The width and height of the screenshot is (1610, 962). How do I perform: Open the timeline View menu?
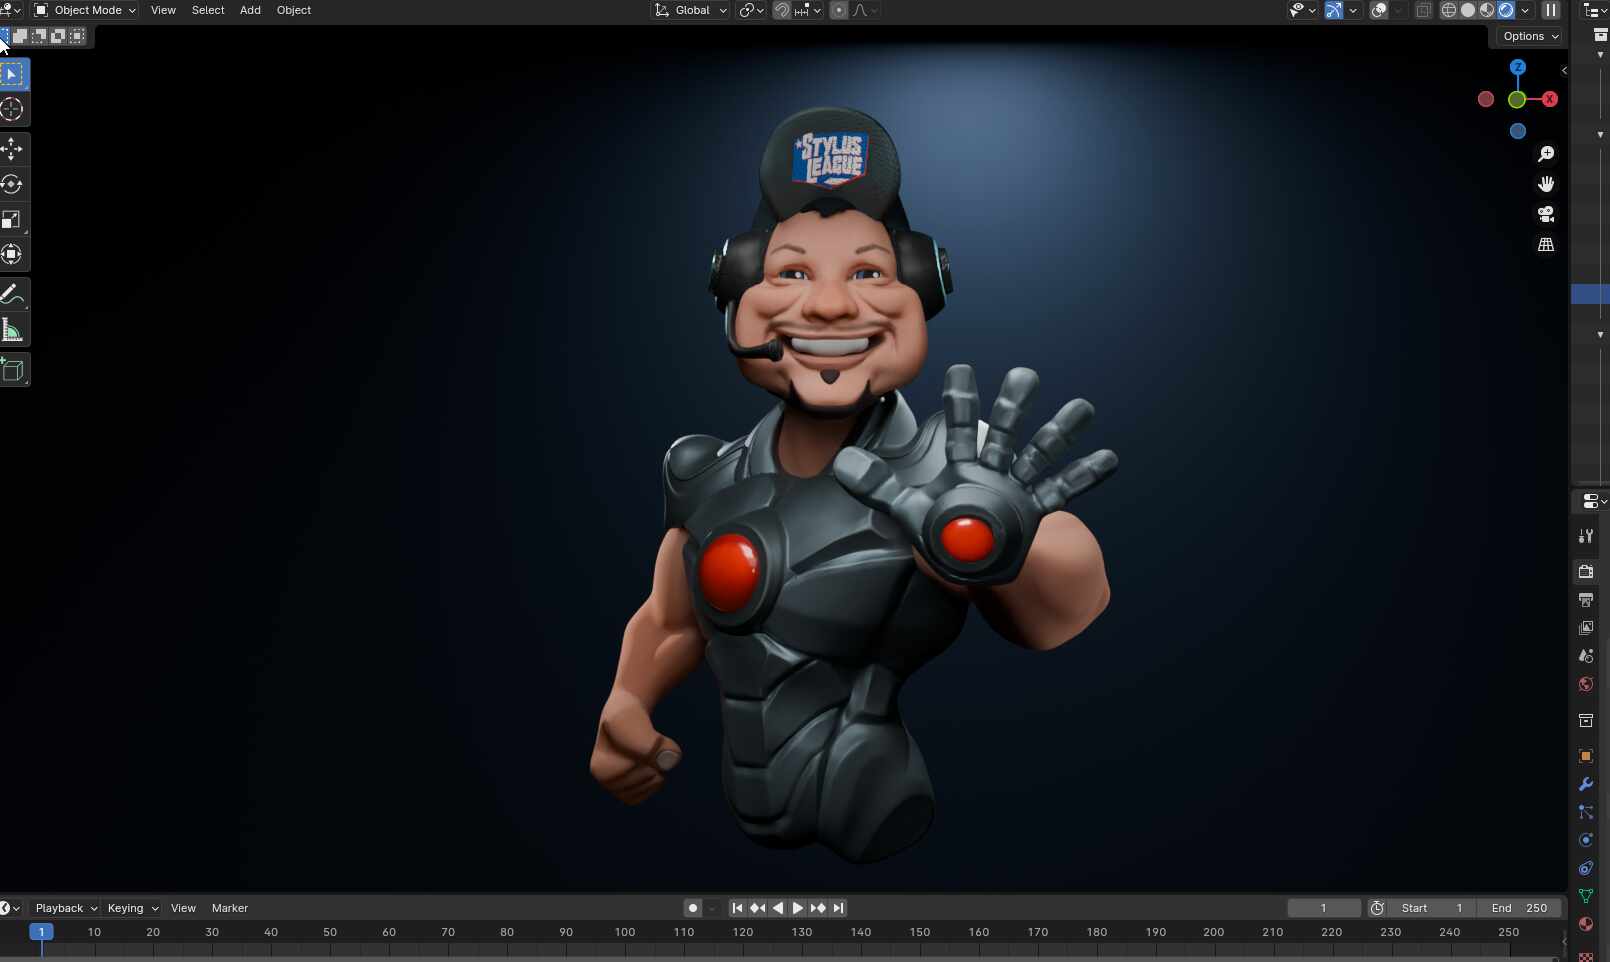[183, 908]
